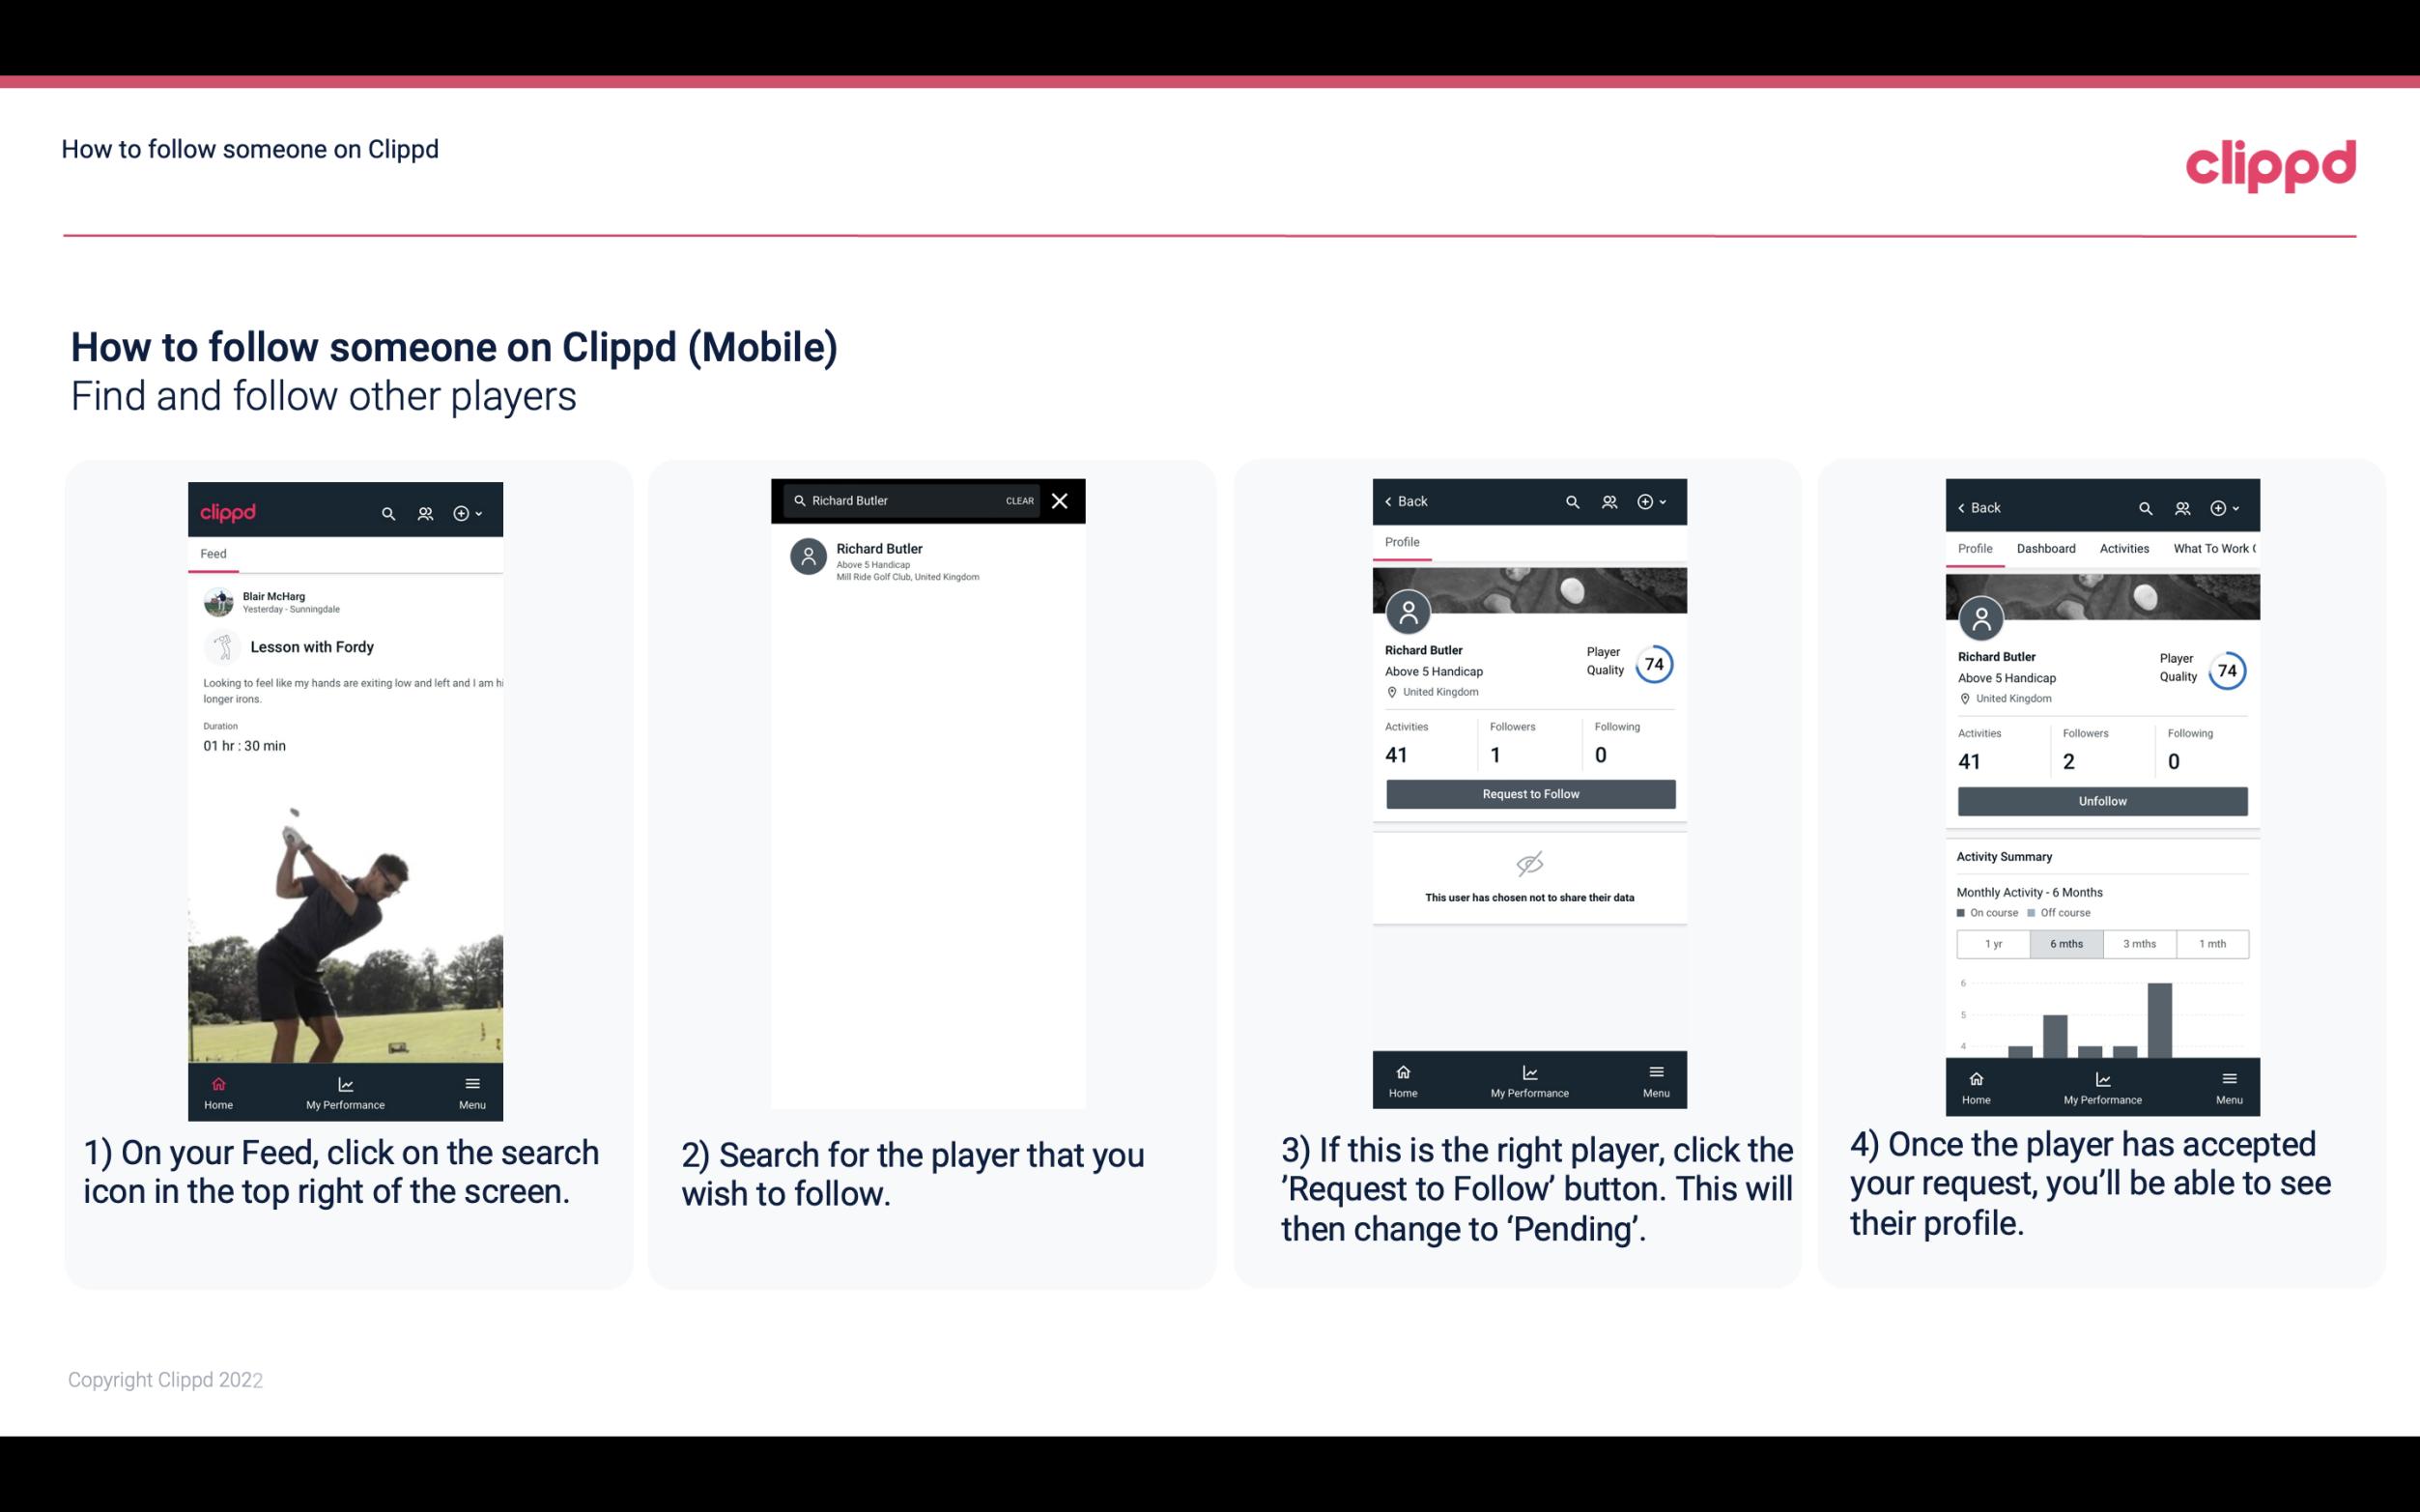Click the Request to Follow button
The image size is (2420, 1512).
tap(1528, 792)
